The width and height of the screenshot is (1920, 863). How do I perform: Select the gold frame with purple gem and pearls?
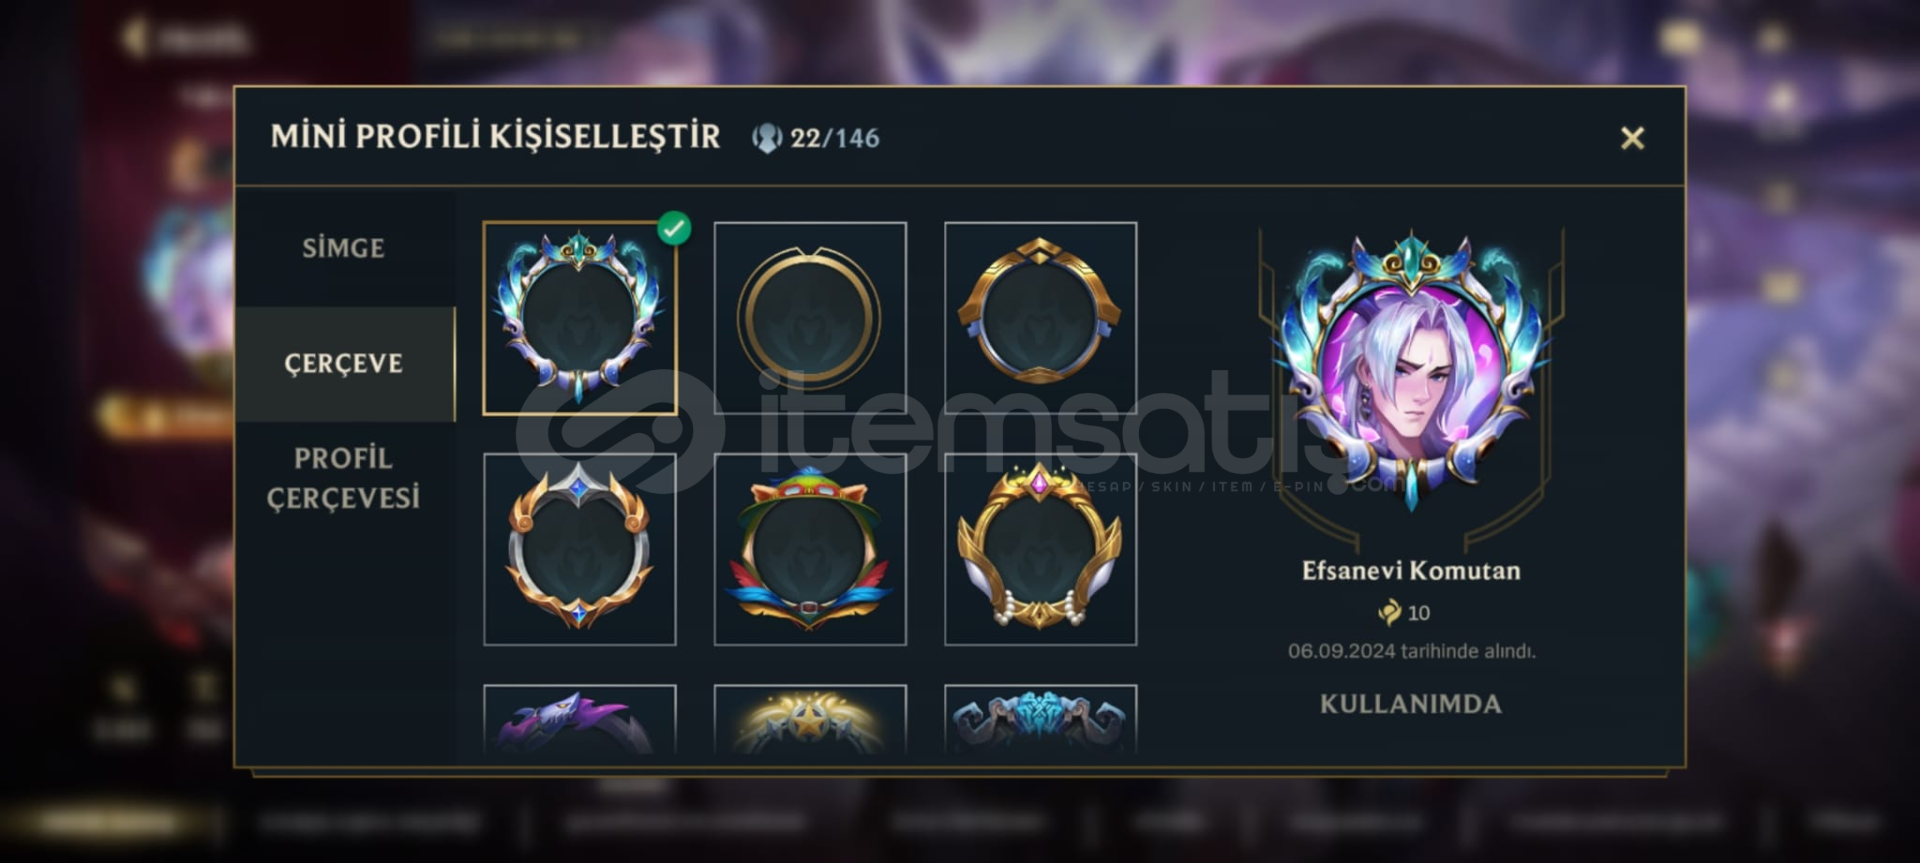[1040, 549]
